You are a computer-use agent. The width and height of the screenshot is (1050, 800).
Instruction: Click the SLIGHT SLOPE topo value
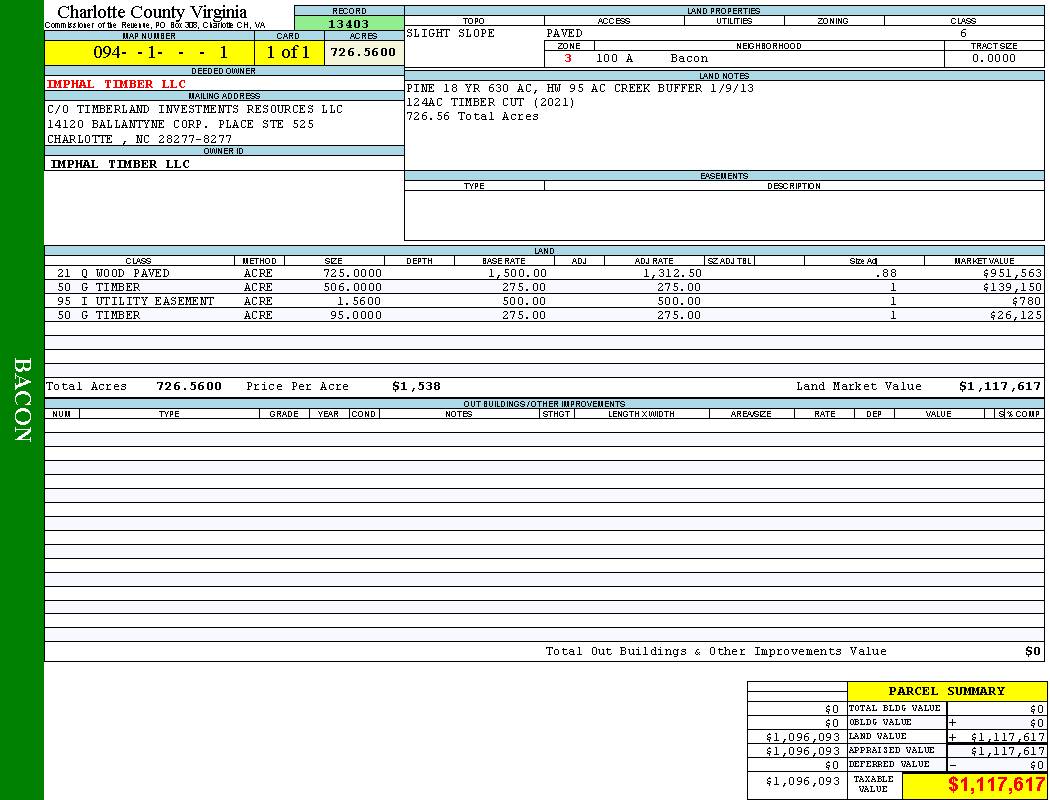[x=450, y=33]
